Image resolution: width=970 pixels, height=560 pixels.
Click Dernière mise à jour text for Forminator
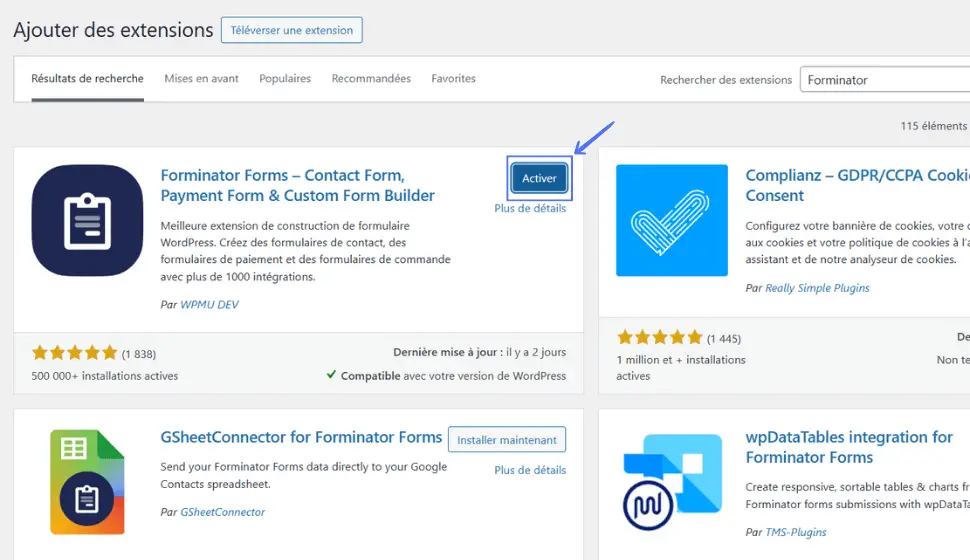tap(479, 352)
